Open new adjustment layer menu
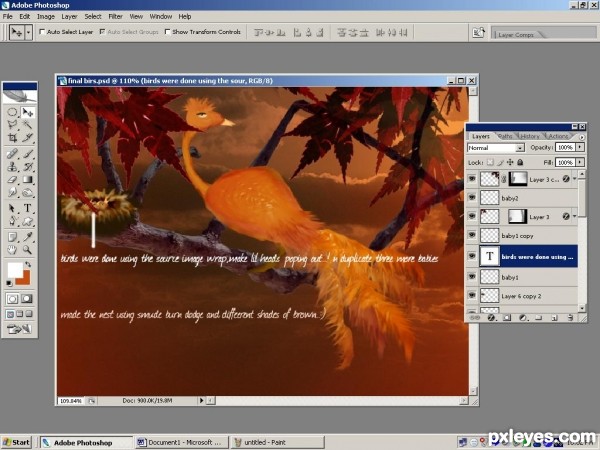600x450 pixels. click(x=523, y=318)
